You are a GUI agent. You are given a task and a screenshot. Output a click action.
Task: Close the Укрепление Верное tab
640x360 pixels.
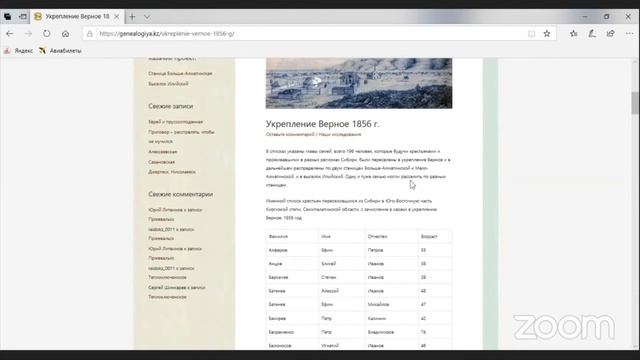click(116, 17)
